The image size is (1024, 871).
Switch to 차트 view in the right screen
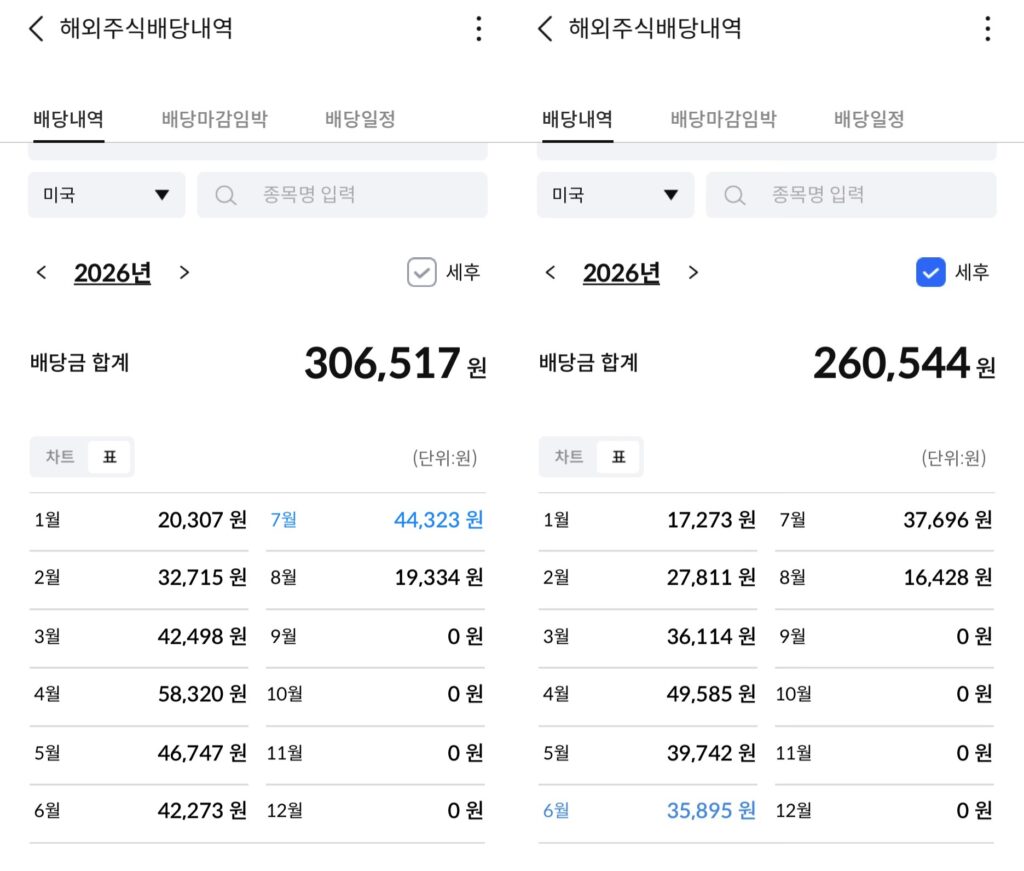(x=568, y=456)
